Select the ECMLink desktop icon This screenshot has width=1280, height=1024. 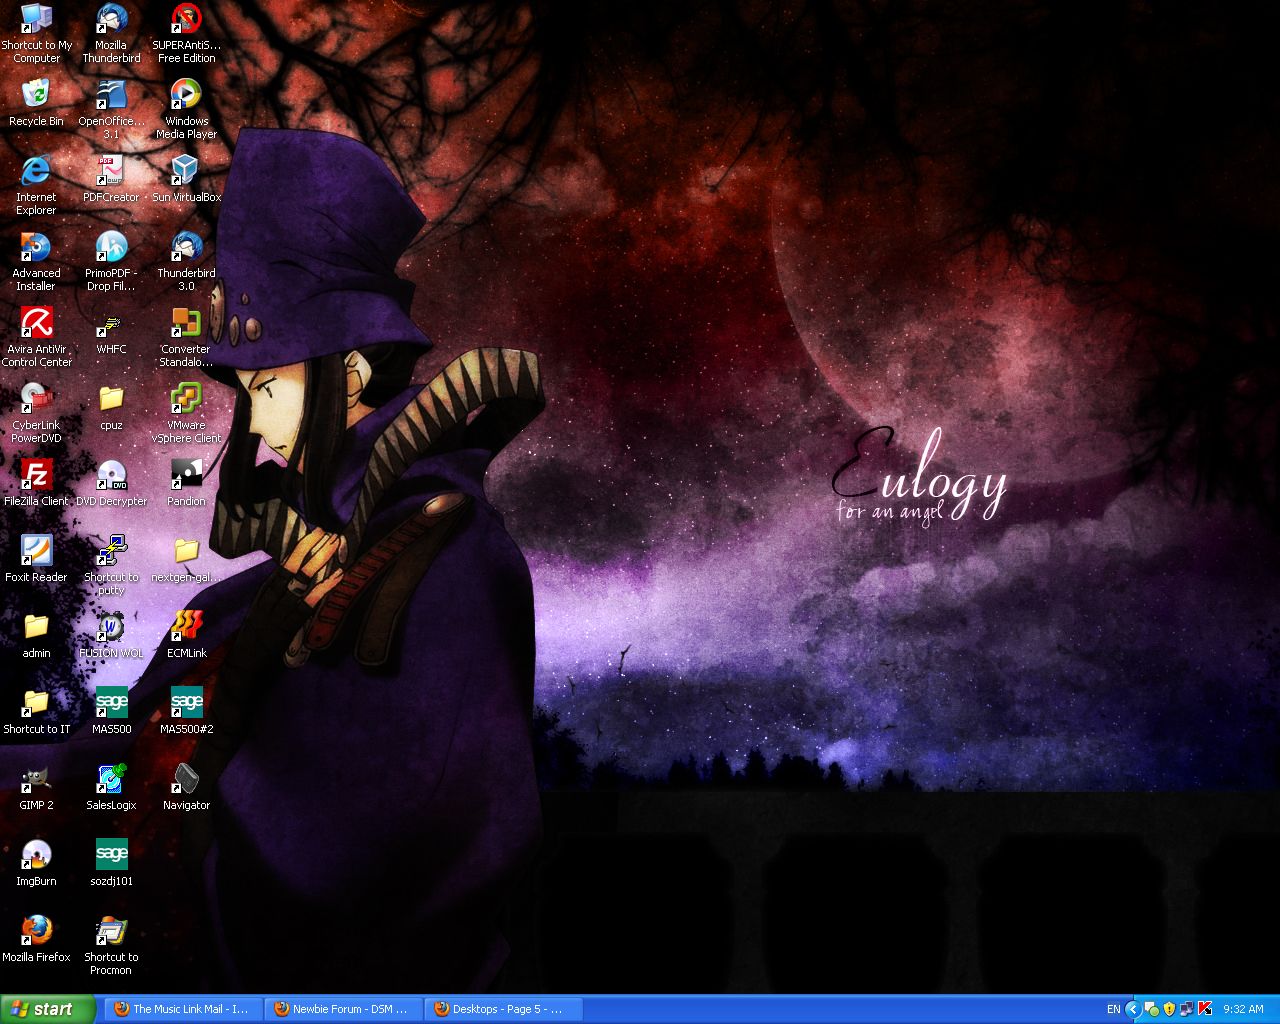[x=186, y=635]
